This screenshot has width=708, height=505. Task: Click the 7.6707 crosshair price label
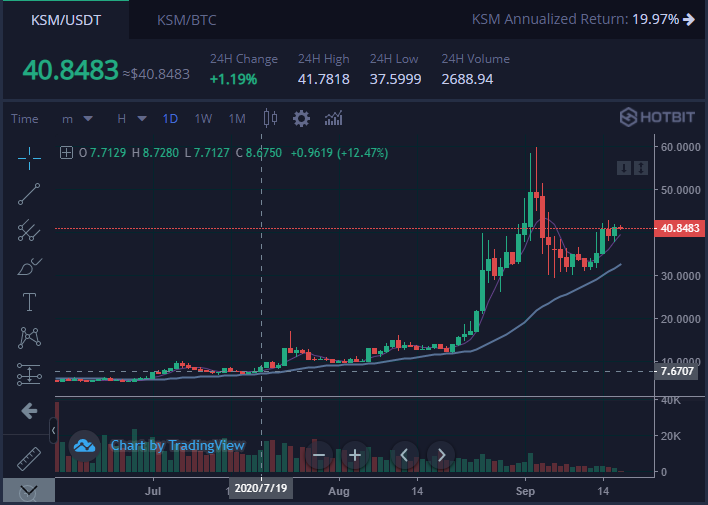pyautogui.click(x=677, y=371)
